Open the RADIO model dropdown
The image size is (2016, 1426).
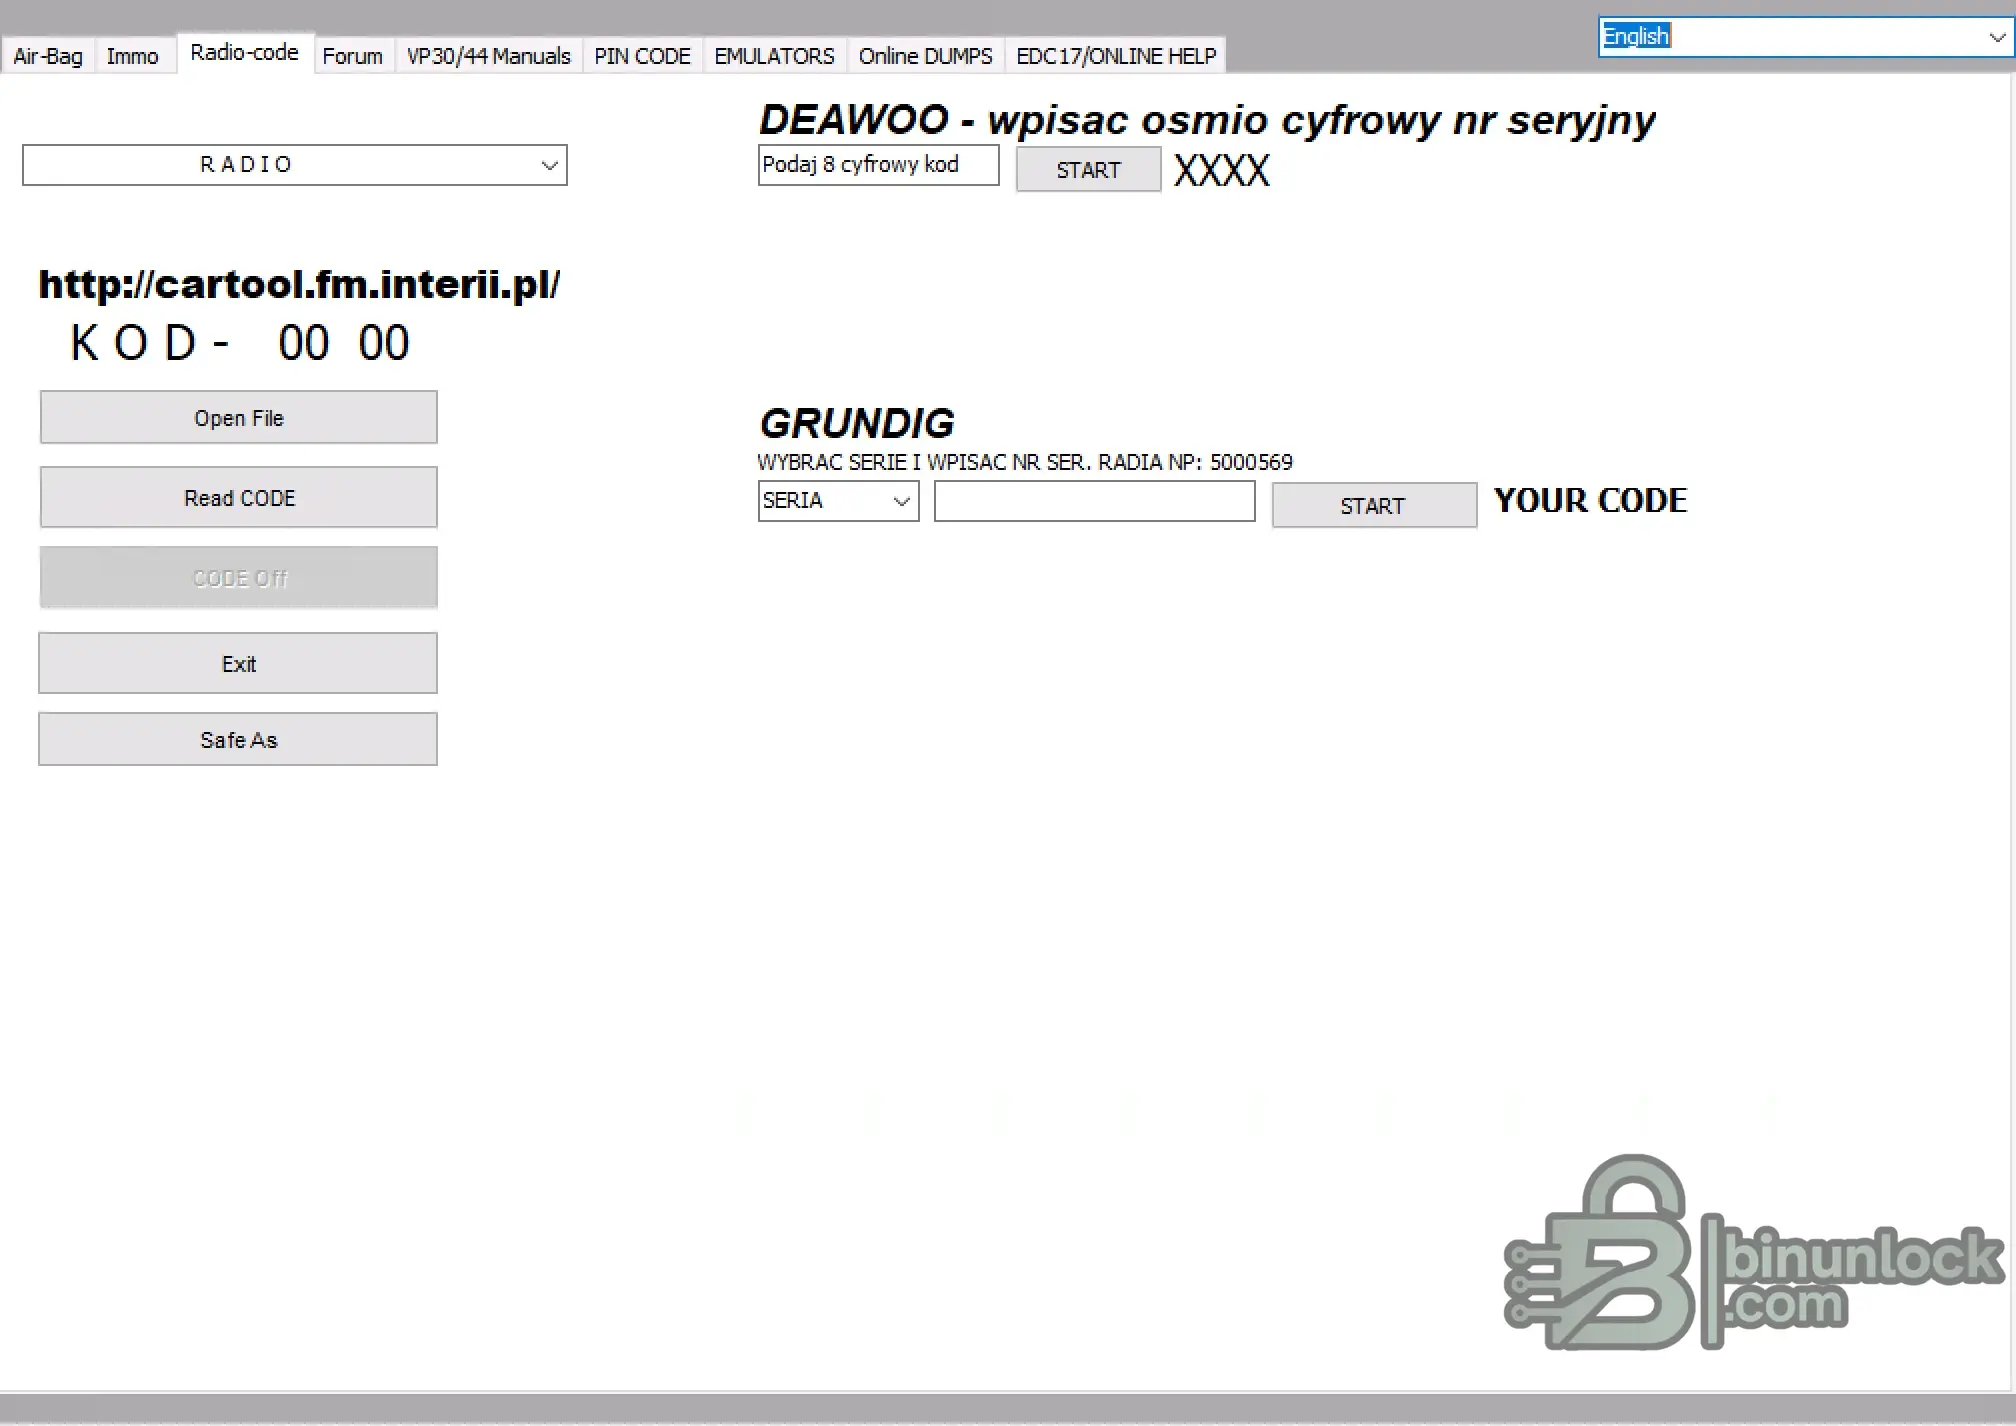[x=295, y=165]
